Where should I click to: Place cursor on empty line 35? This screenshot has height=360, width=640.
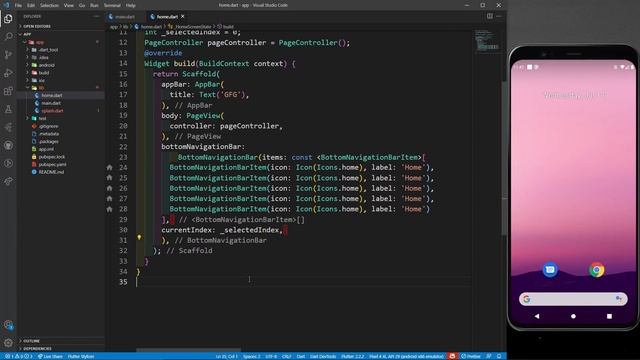[x=304, y=282]
